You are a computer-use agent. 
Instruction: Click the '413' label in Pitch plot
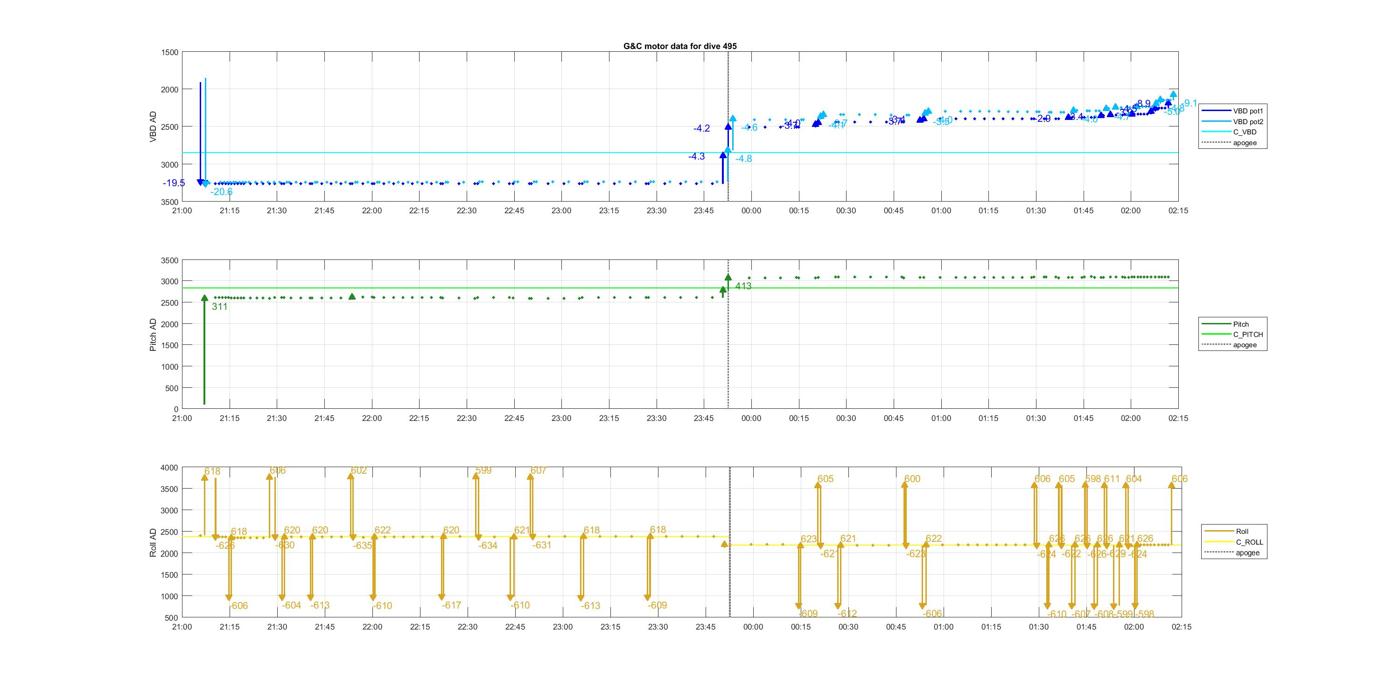coord(743,287)
